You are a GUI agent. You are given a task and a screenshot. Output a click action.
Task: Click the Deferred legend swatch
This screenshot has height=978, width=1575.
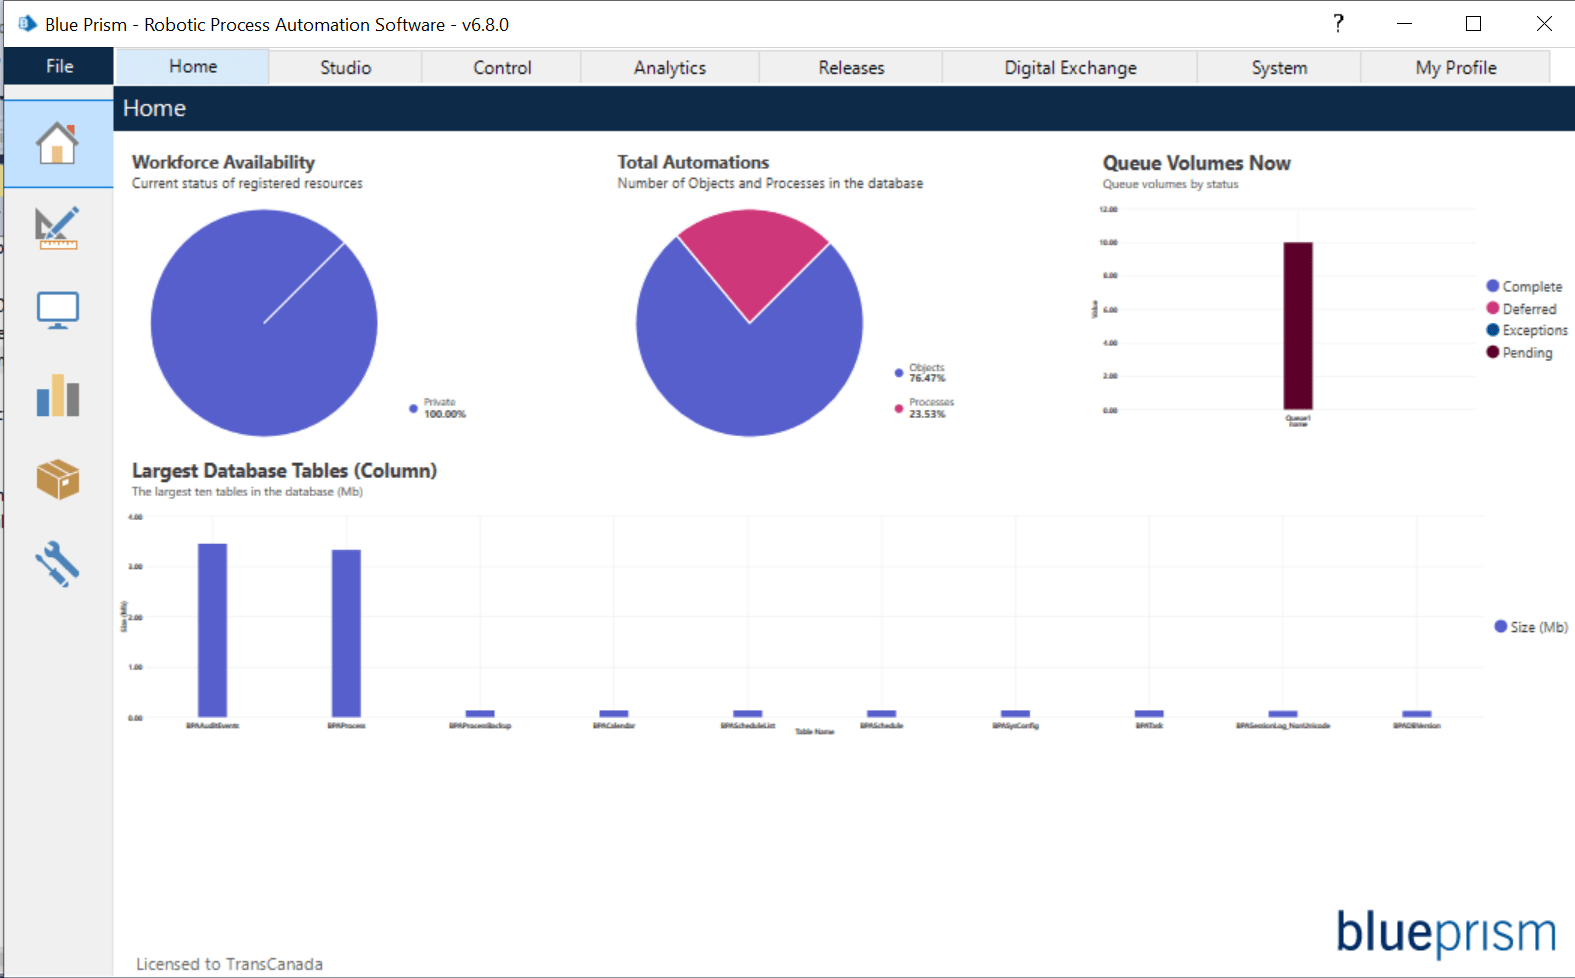pos(1493,308)
